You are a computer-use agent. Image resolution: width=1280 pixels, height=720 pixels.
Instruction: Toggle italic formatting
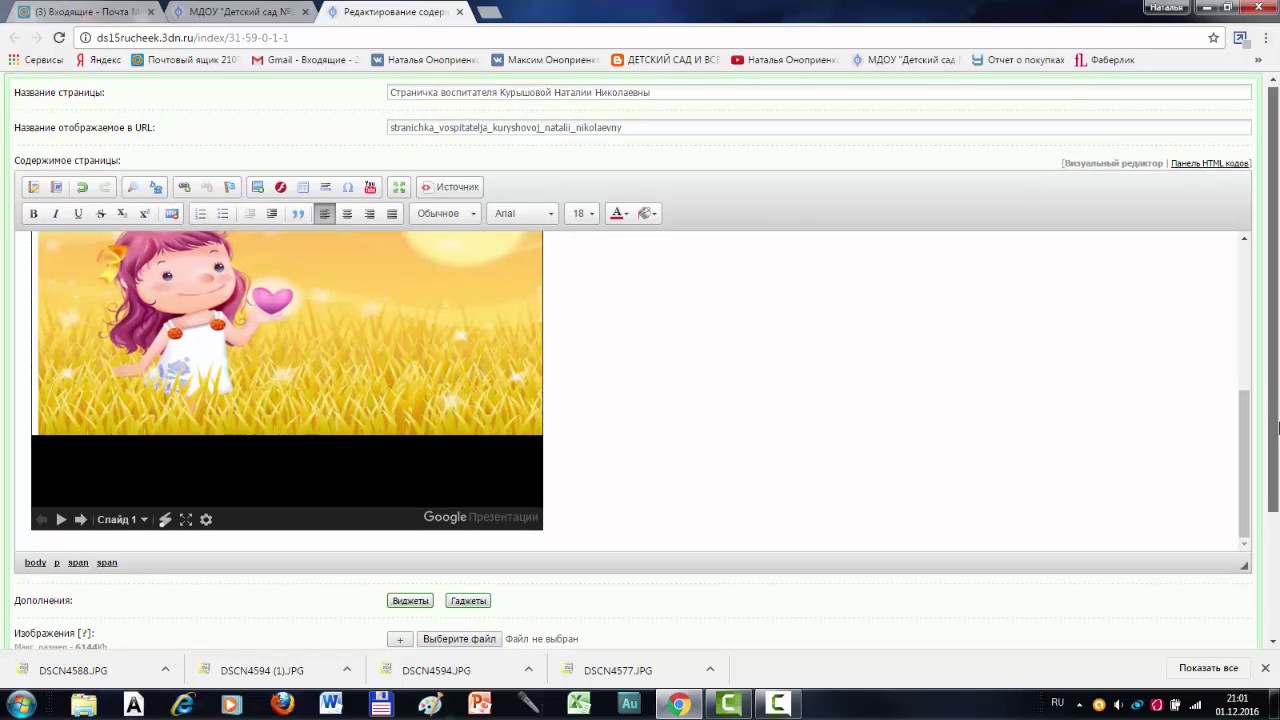coord(56,213)
